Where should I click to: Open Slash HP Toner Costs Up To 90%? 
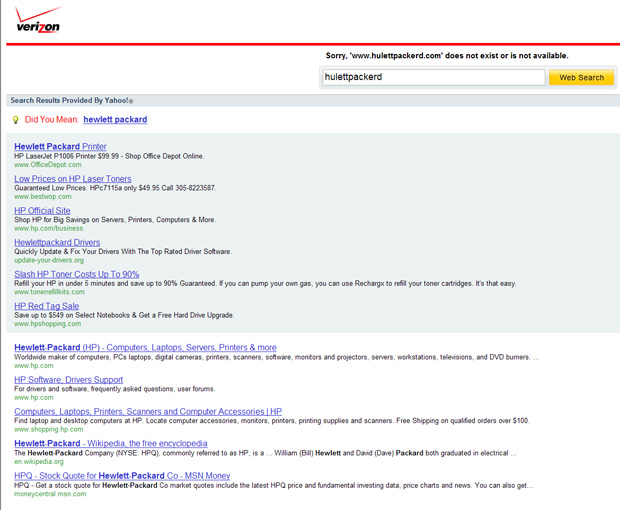point(77,274)
